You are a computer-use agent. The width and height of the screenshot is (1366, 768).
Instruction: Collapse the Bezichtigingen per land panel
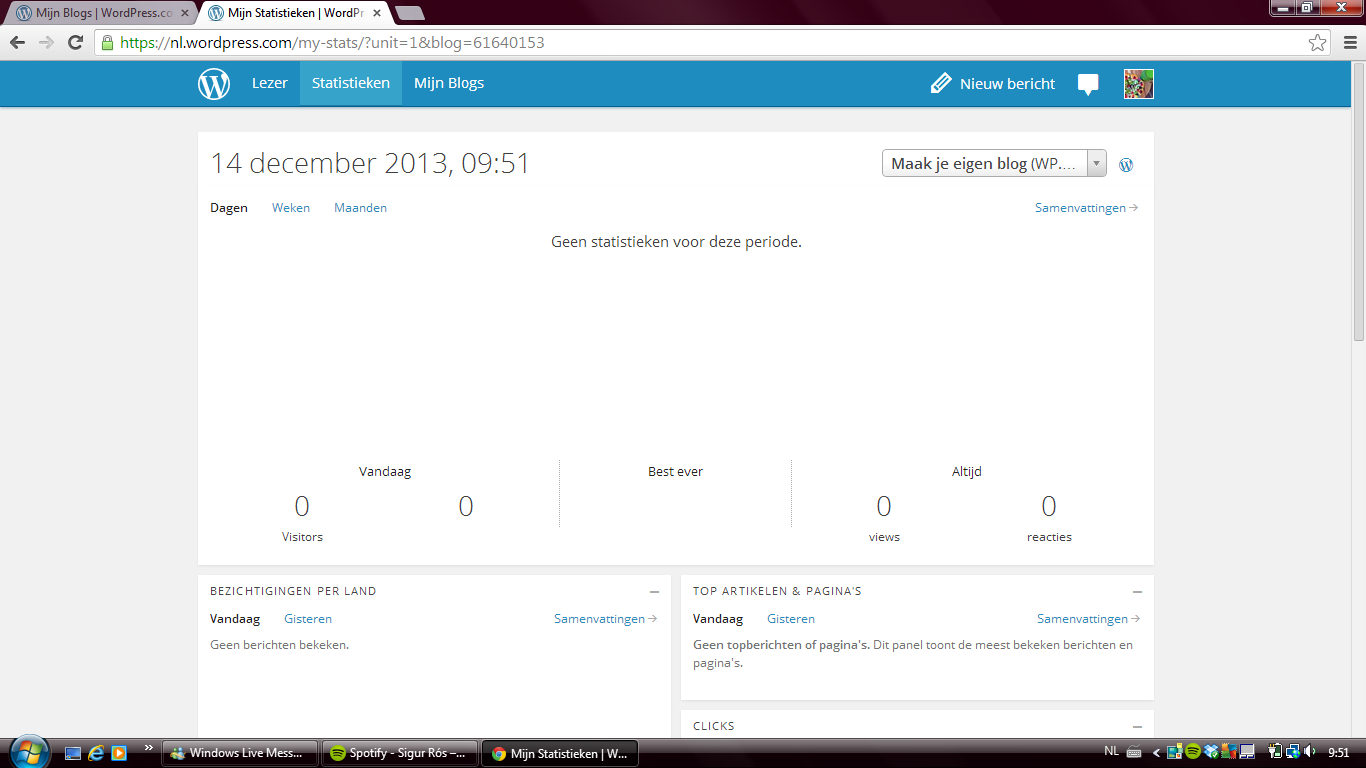coord(654,592)
